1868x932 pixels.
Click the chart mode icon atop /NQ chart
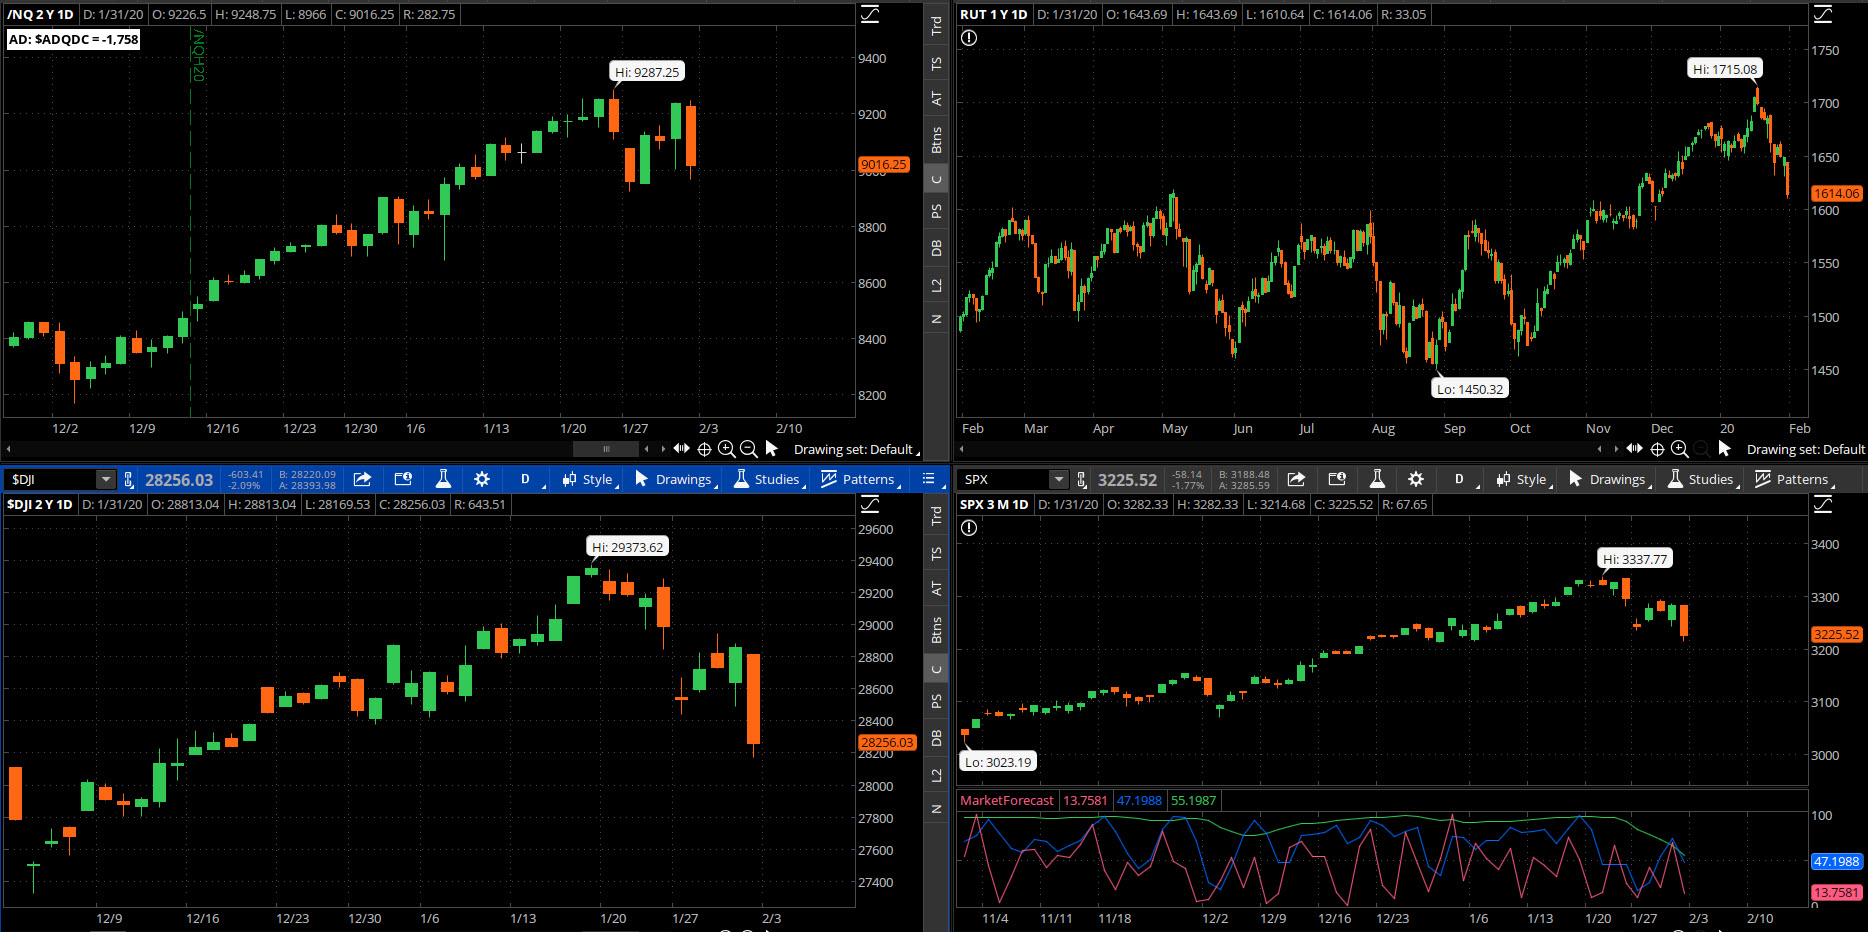pos(870,14)
